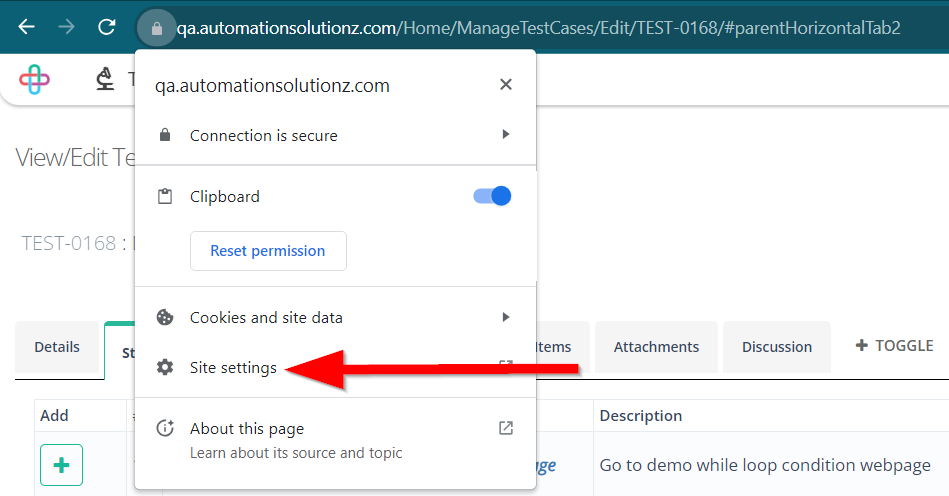Screen dimensions: 949x496
Task: Toggle off the Clipboard permission switch
Action: (492, 196)
